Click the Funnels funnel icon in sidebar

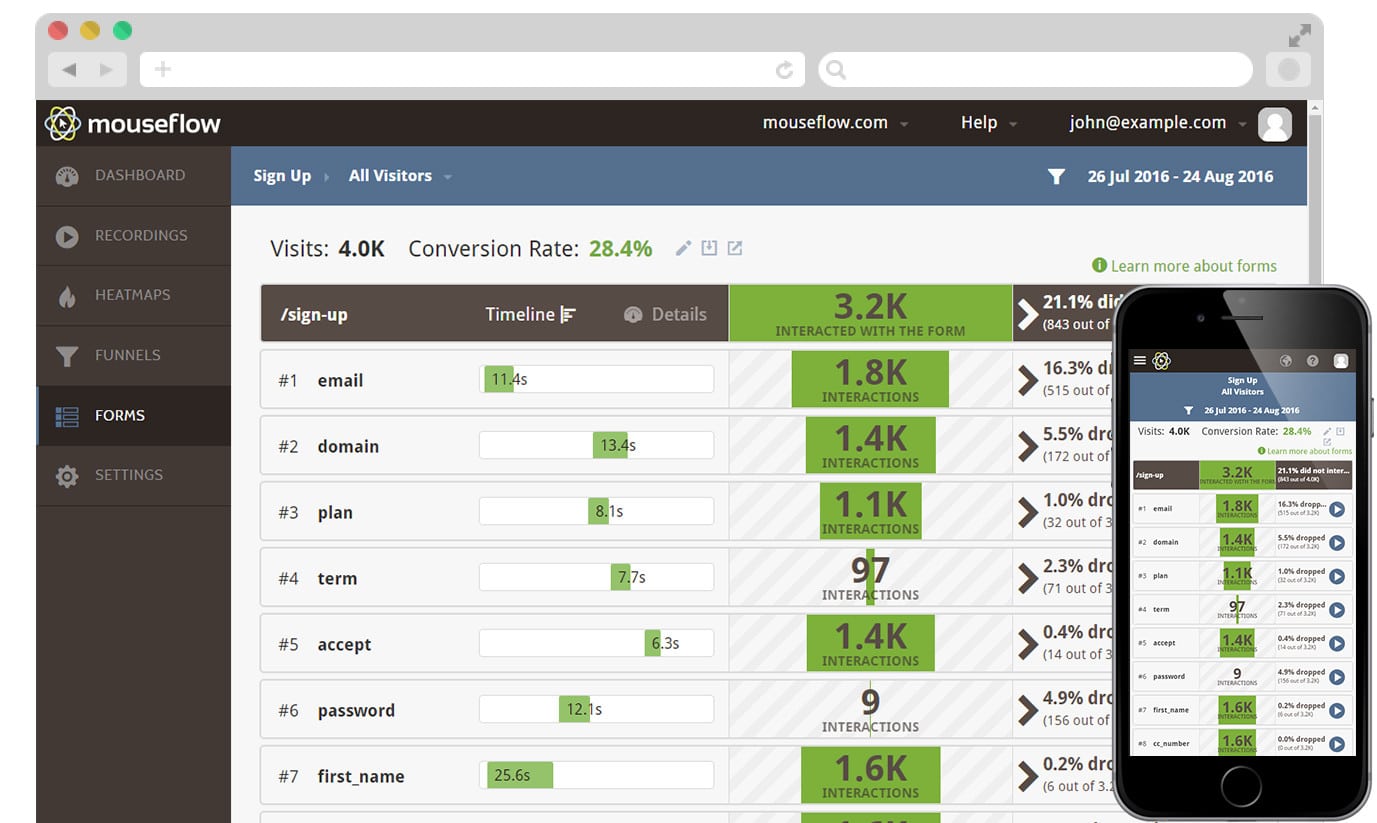tap(67, 356)
